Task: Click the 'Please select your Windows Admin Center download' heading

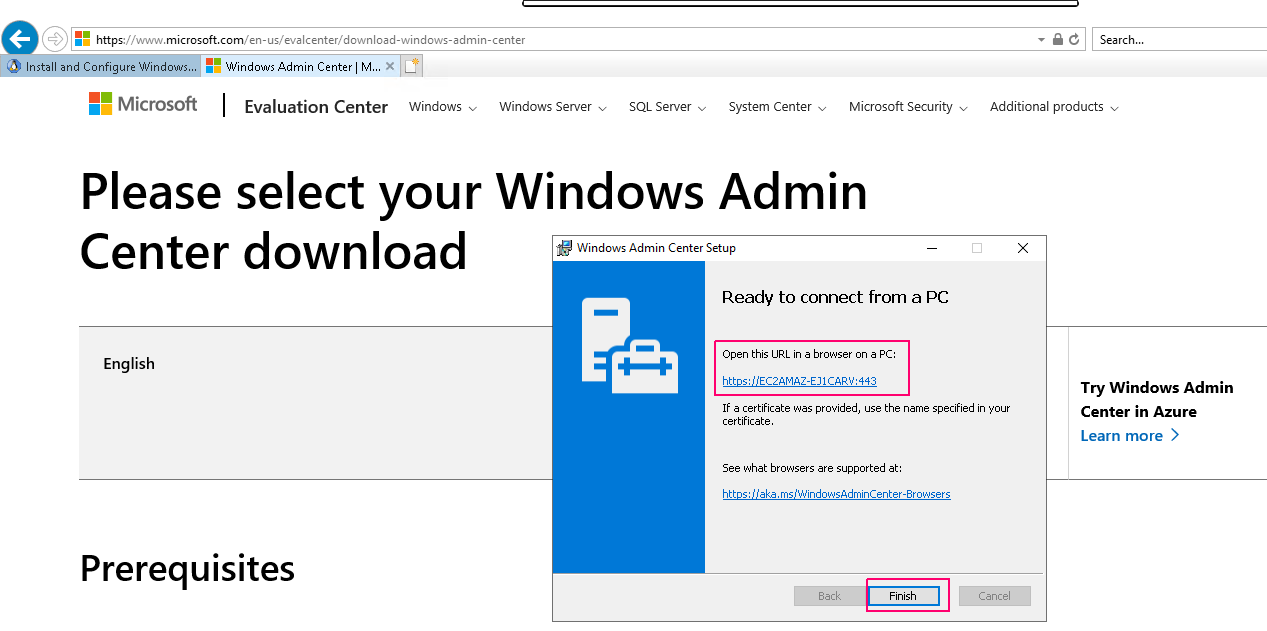Action: point(474,221)
